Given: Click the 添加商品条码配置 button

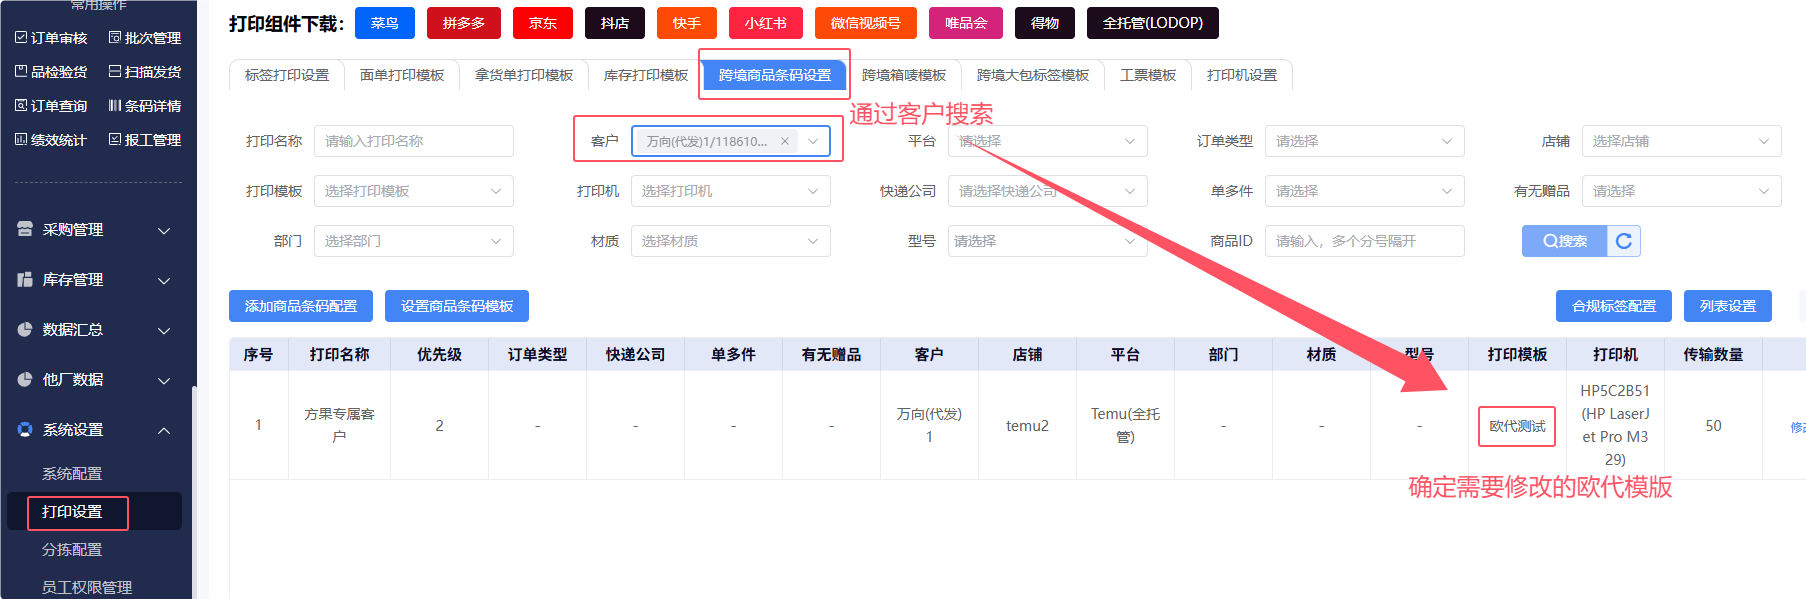Looking at the screenshot, I should pos(300,306).
